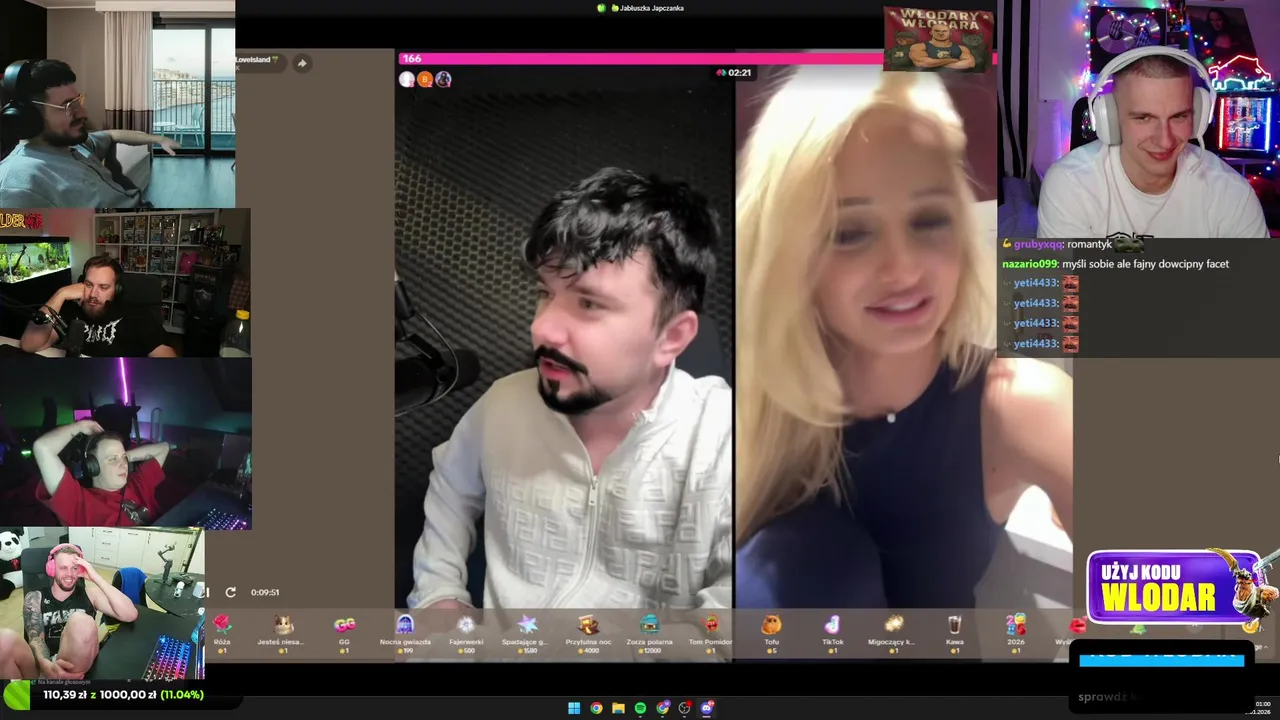The width and height of the screenshot is (1280, 720).
Task: Select the red-shirt streamer webcam feed
Action: [125, 443]
